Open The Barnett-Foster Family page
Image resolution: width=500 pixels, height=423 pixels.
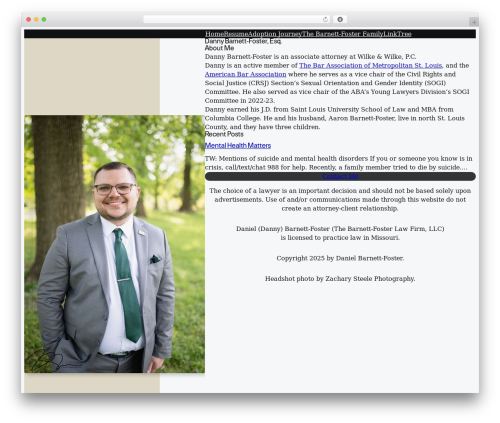[x=342, y=34]
